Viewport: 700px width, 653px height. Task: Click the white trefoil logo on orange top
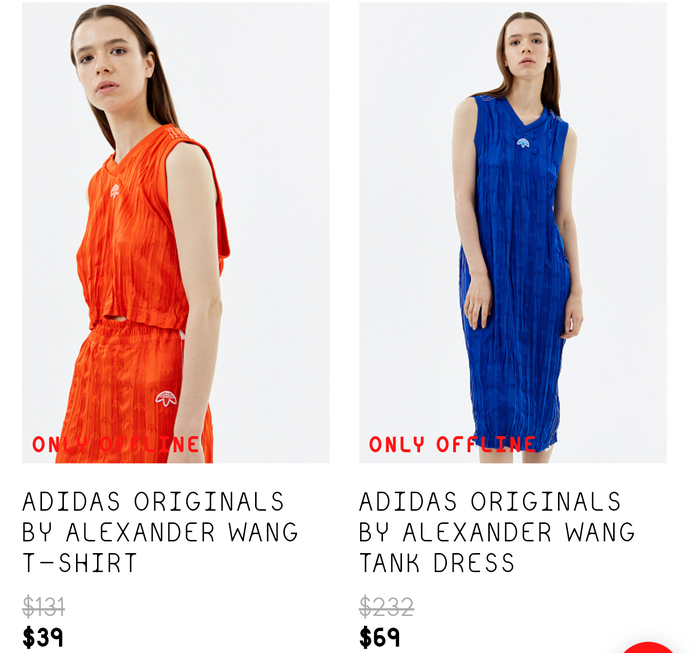click(115, 191)
